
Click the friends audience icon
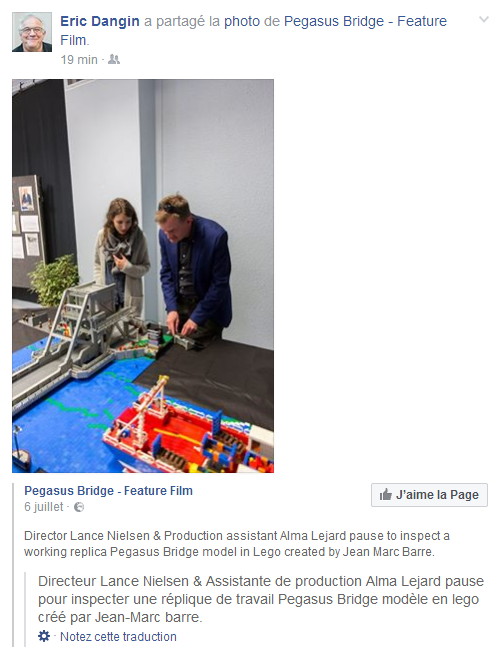(114, 59)
